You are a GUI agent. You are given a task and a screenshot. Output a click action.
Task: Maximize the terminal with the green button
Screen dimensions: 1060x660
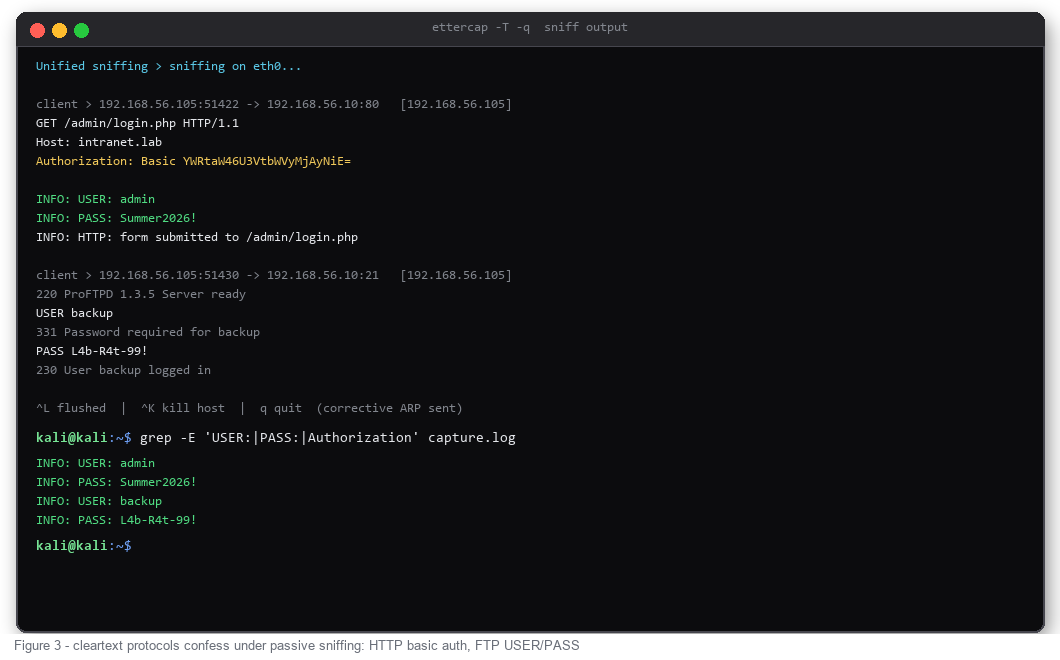[81, 30]
